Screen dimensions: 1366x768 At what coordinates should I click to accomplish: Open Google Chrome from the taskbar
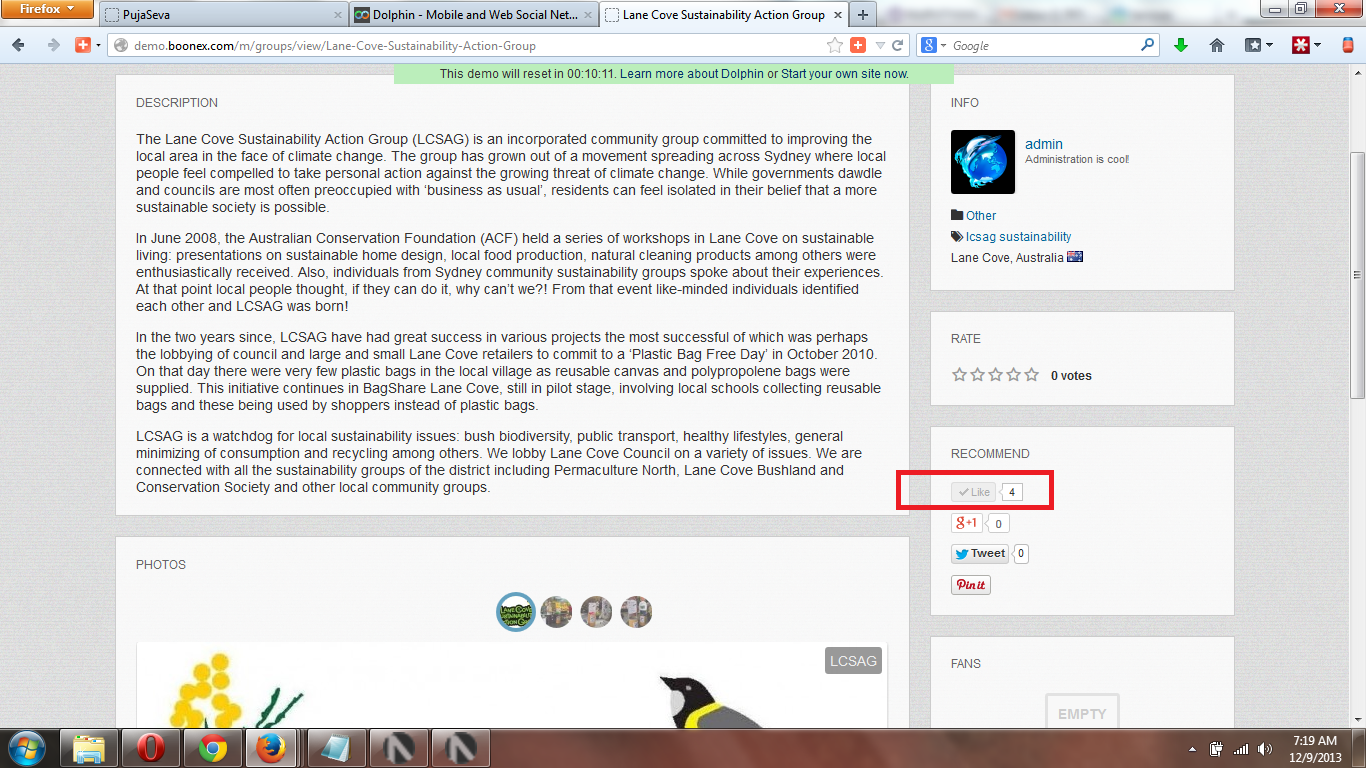click(x=211, y=748)
